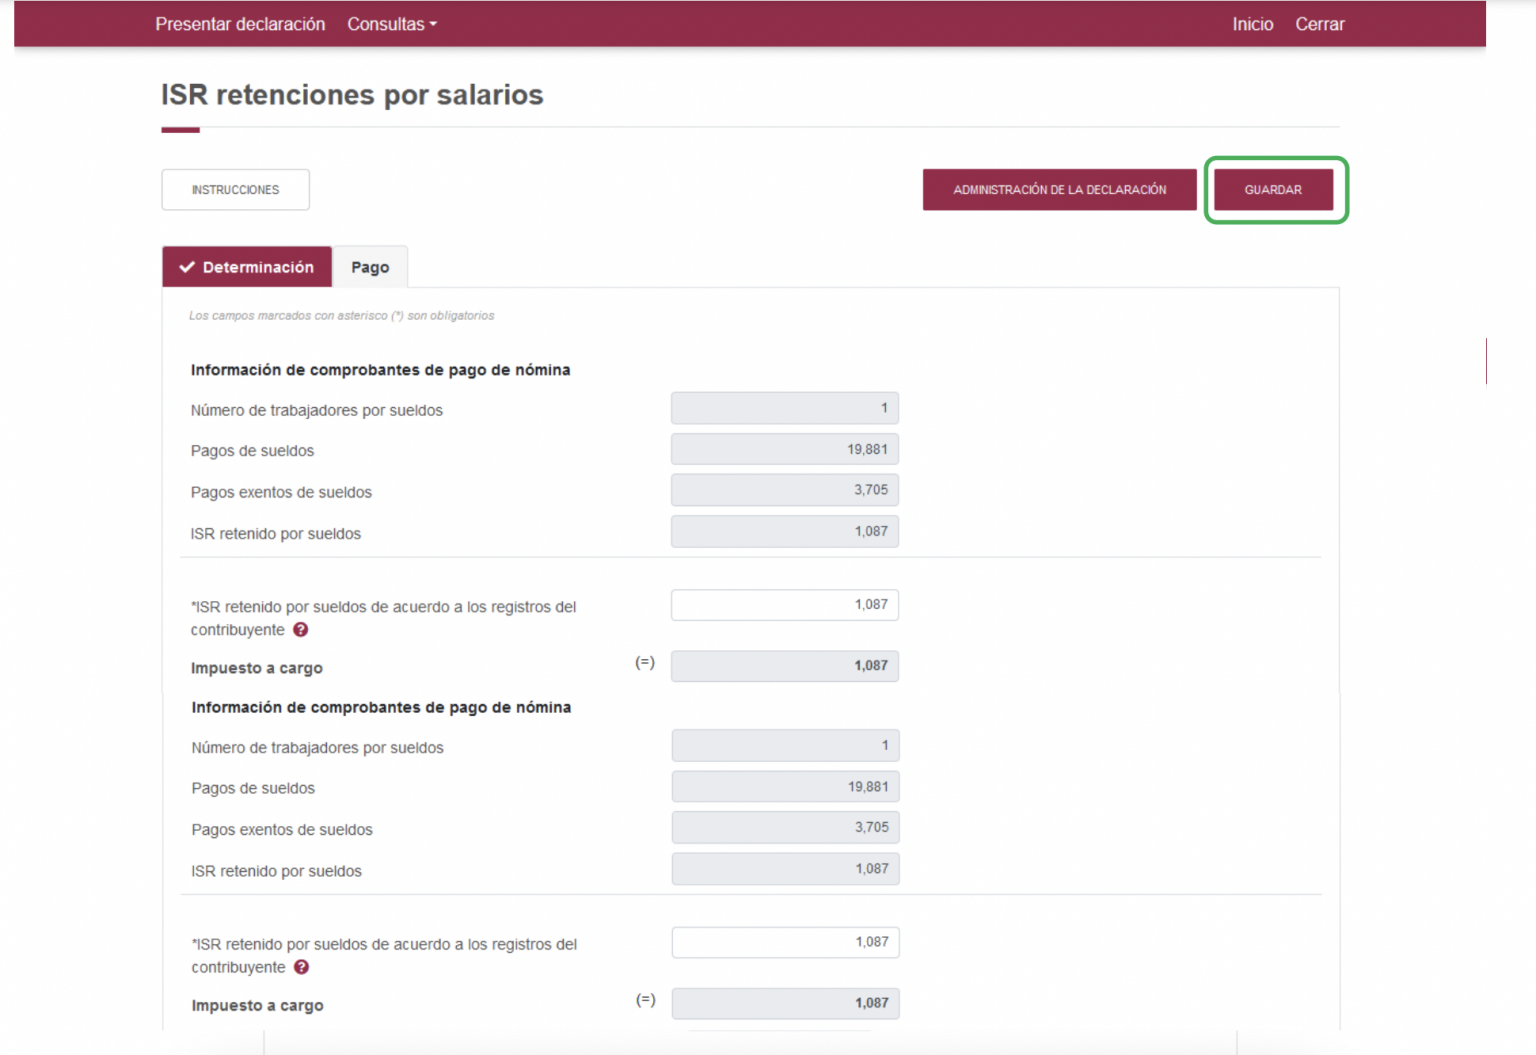This screenshot has height=1055, width=1536.
Task: Click the checkmark on the Determinación tab
Action: [188, 266]
